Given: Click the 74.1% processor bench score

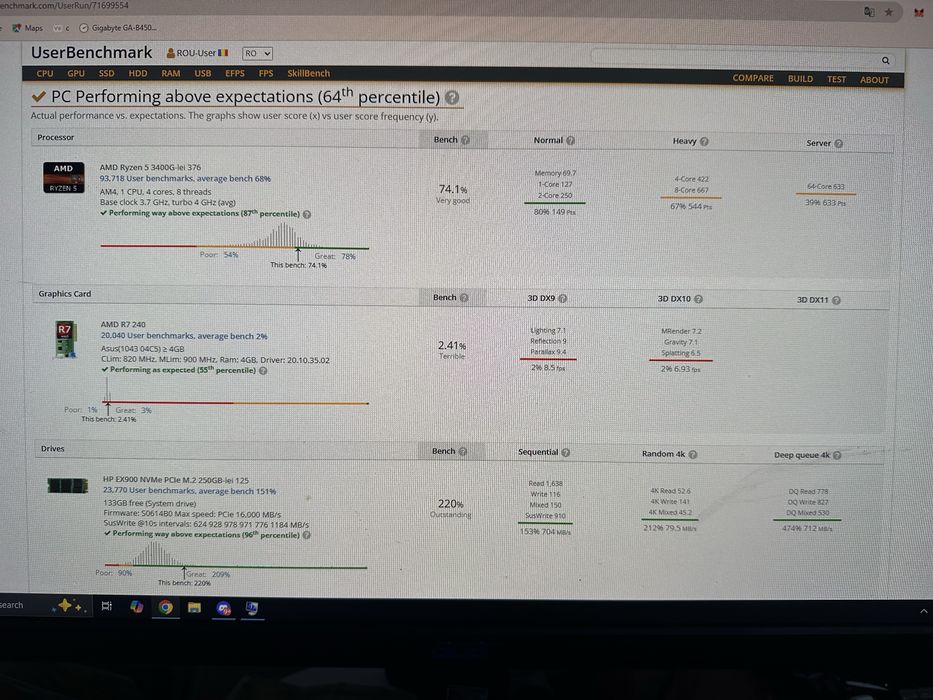Looking at the screenshot, I should [x=453, y=189].
